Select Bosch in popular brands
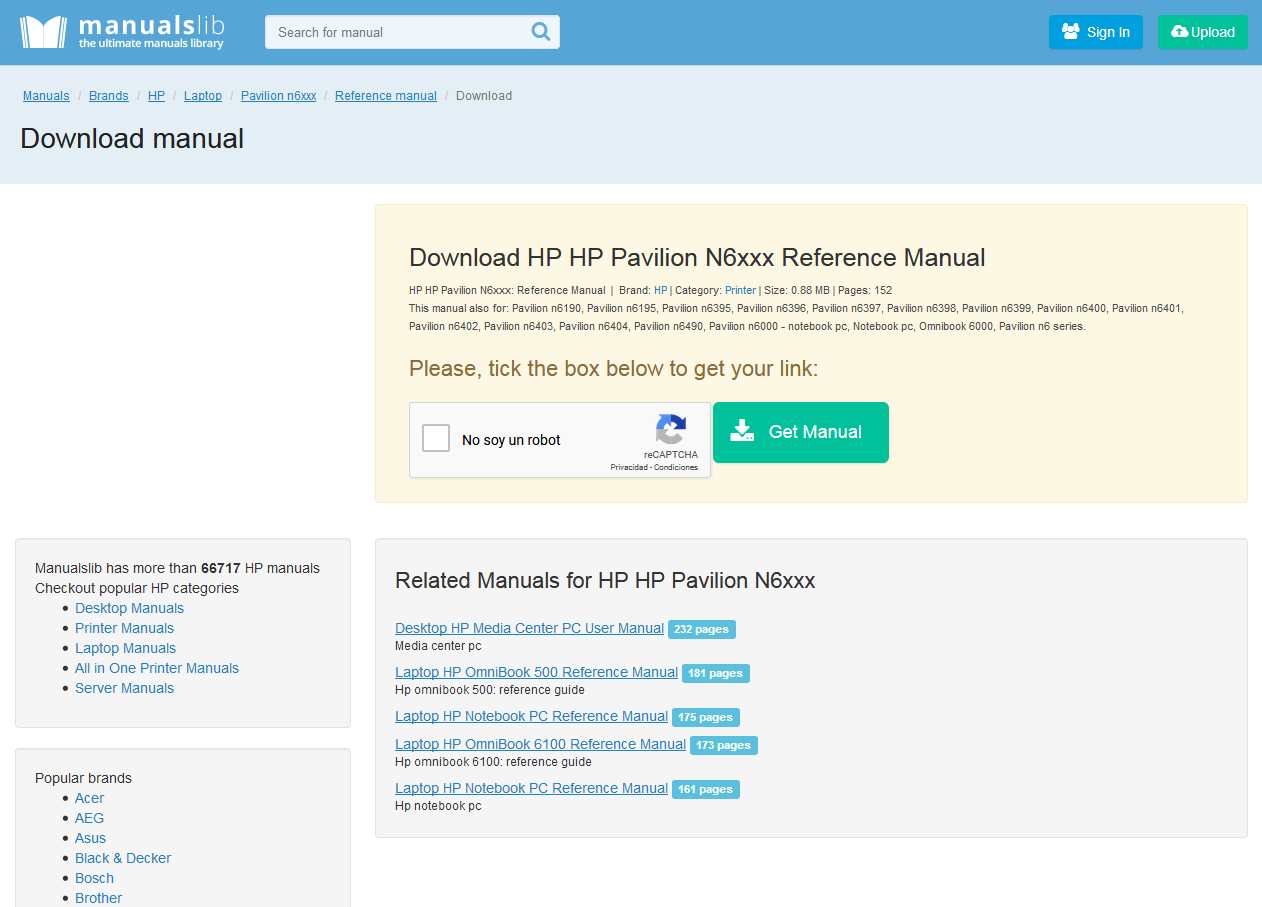The width and height of the screenshot is (1262, 907). coord(94,878)
